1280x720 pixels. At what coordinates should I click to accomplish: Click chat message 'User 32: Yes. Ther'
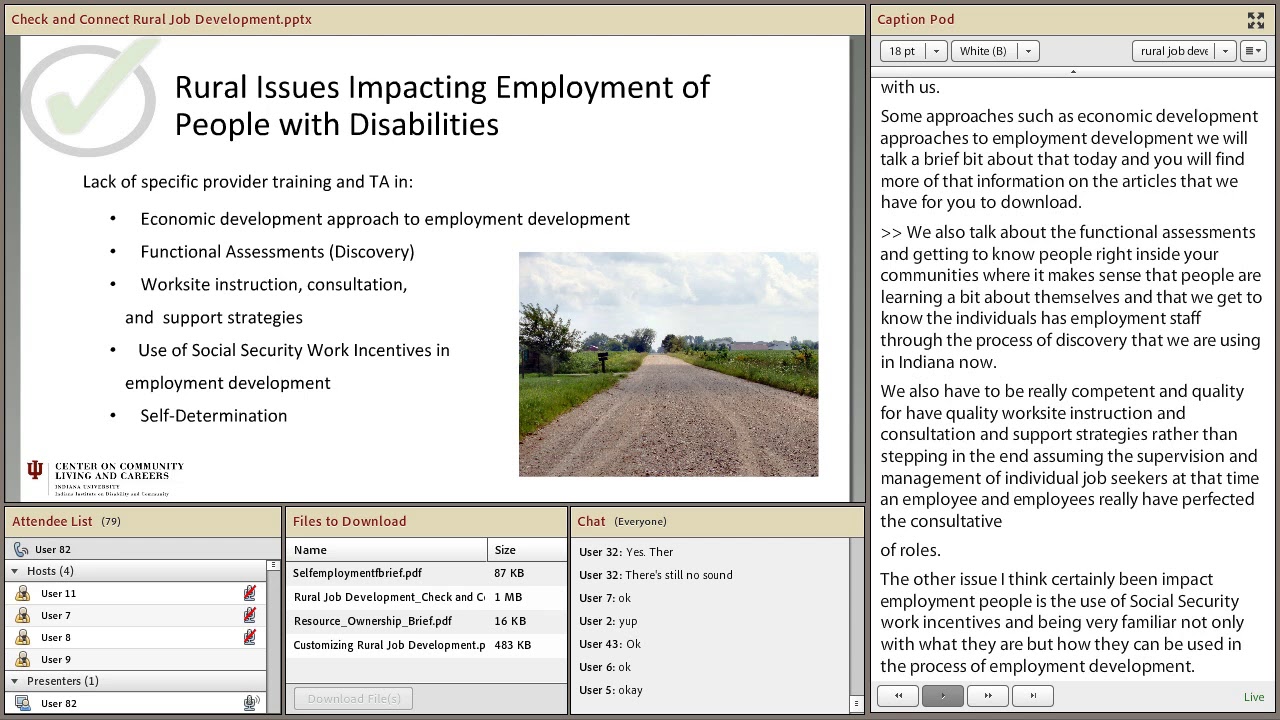(x=626, y=552)
